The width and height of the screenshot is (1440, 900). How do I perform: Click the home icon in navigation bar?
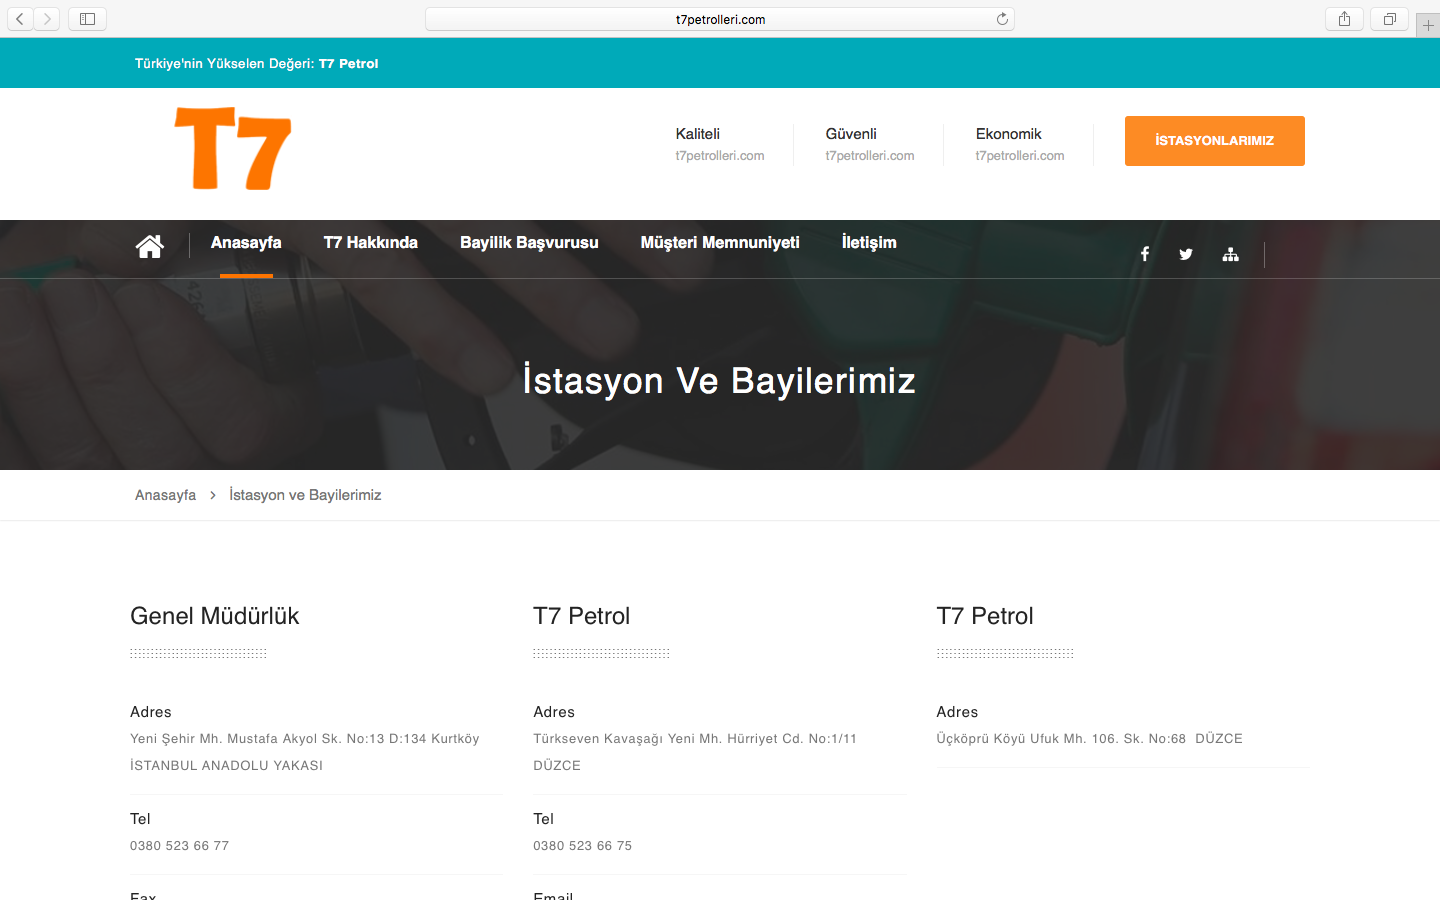click(150, 246)
